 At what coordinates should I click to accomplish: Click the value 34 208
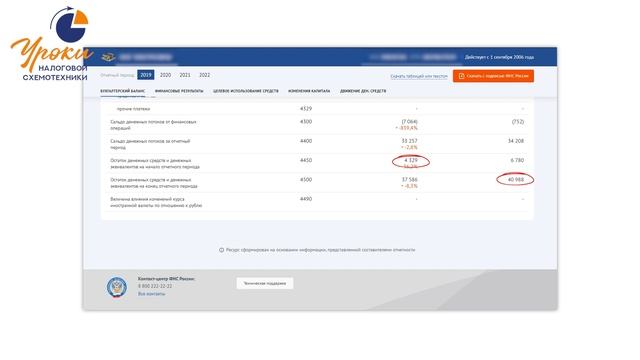(x=516, y=141)
